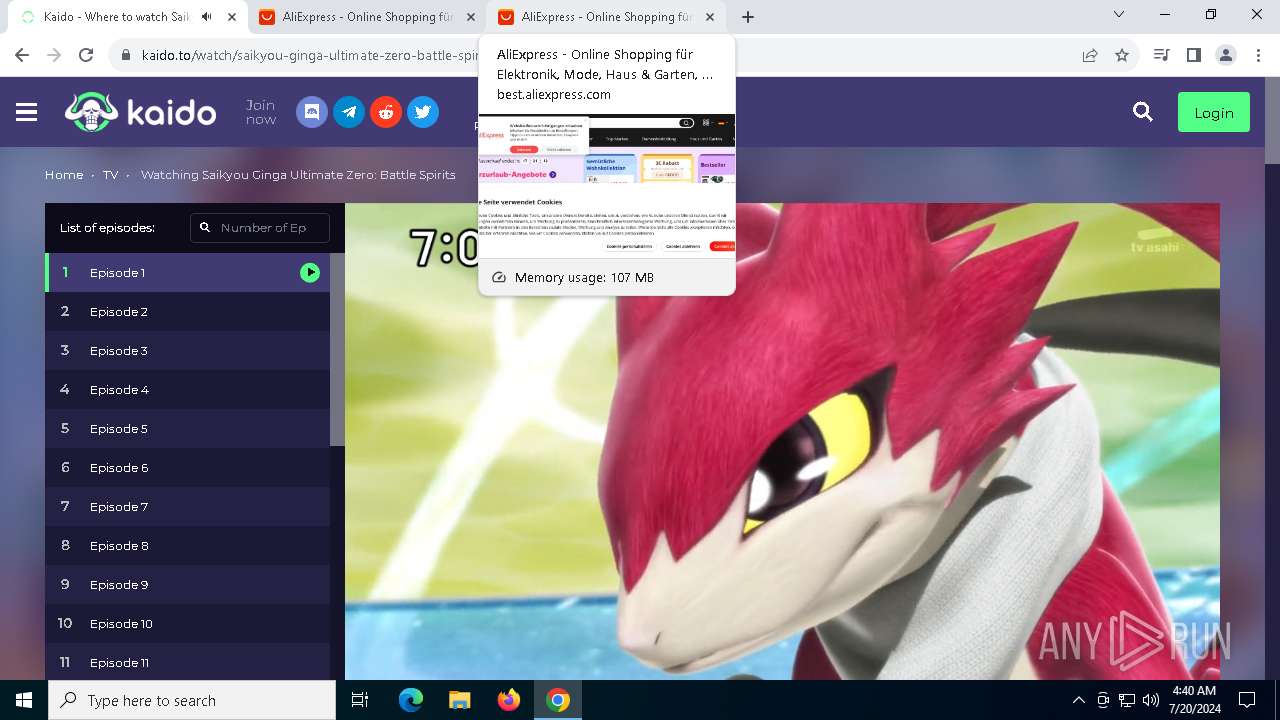Open the Twitter join link icon

point(423,112)
